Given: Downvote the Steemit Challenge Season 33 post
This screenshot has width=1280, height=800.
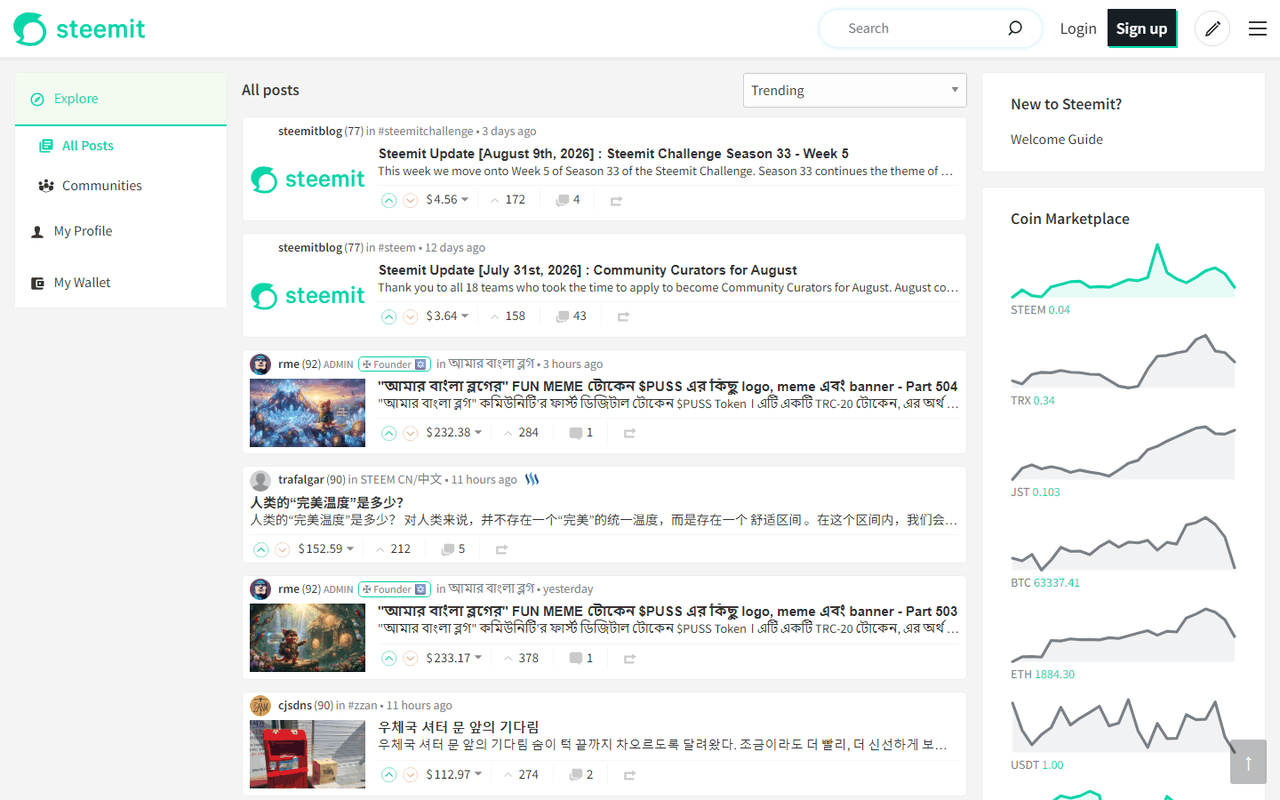Looking at the screenshot, I should click(x=410, y=200).
